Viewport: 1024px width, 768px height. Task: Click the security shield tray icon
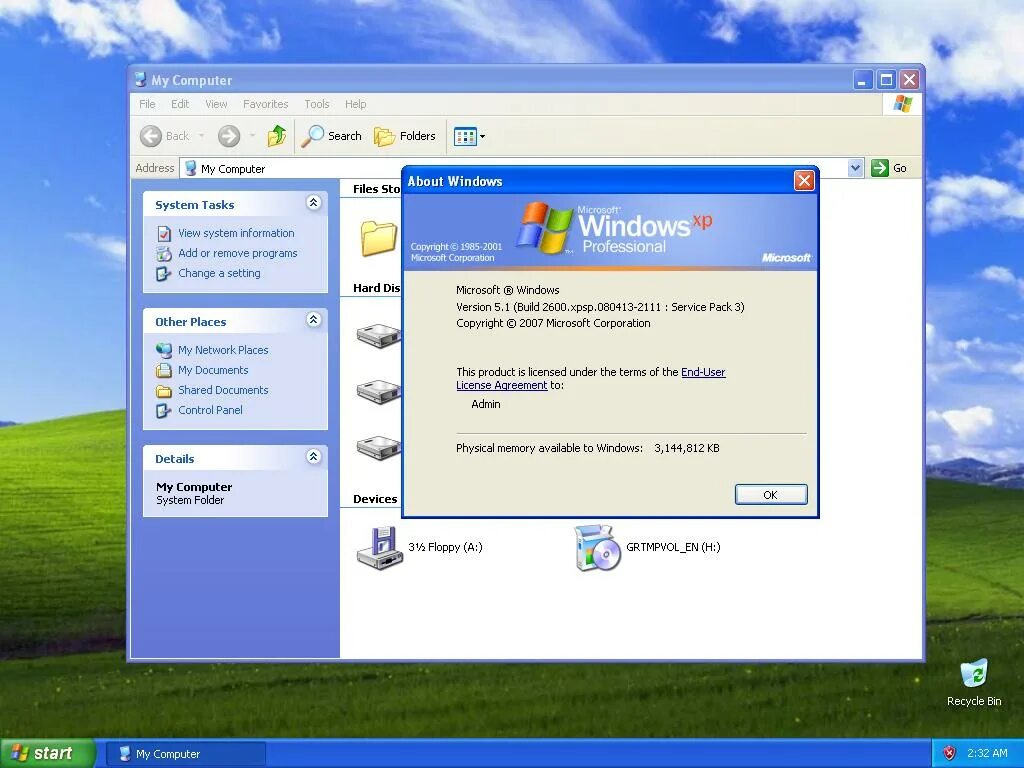(x=950, y=753)
